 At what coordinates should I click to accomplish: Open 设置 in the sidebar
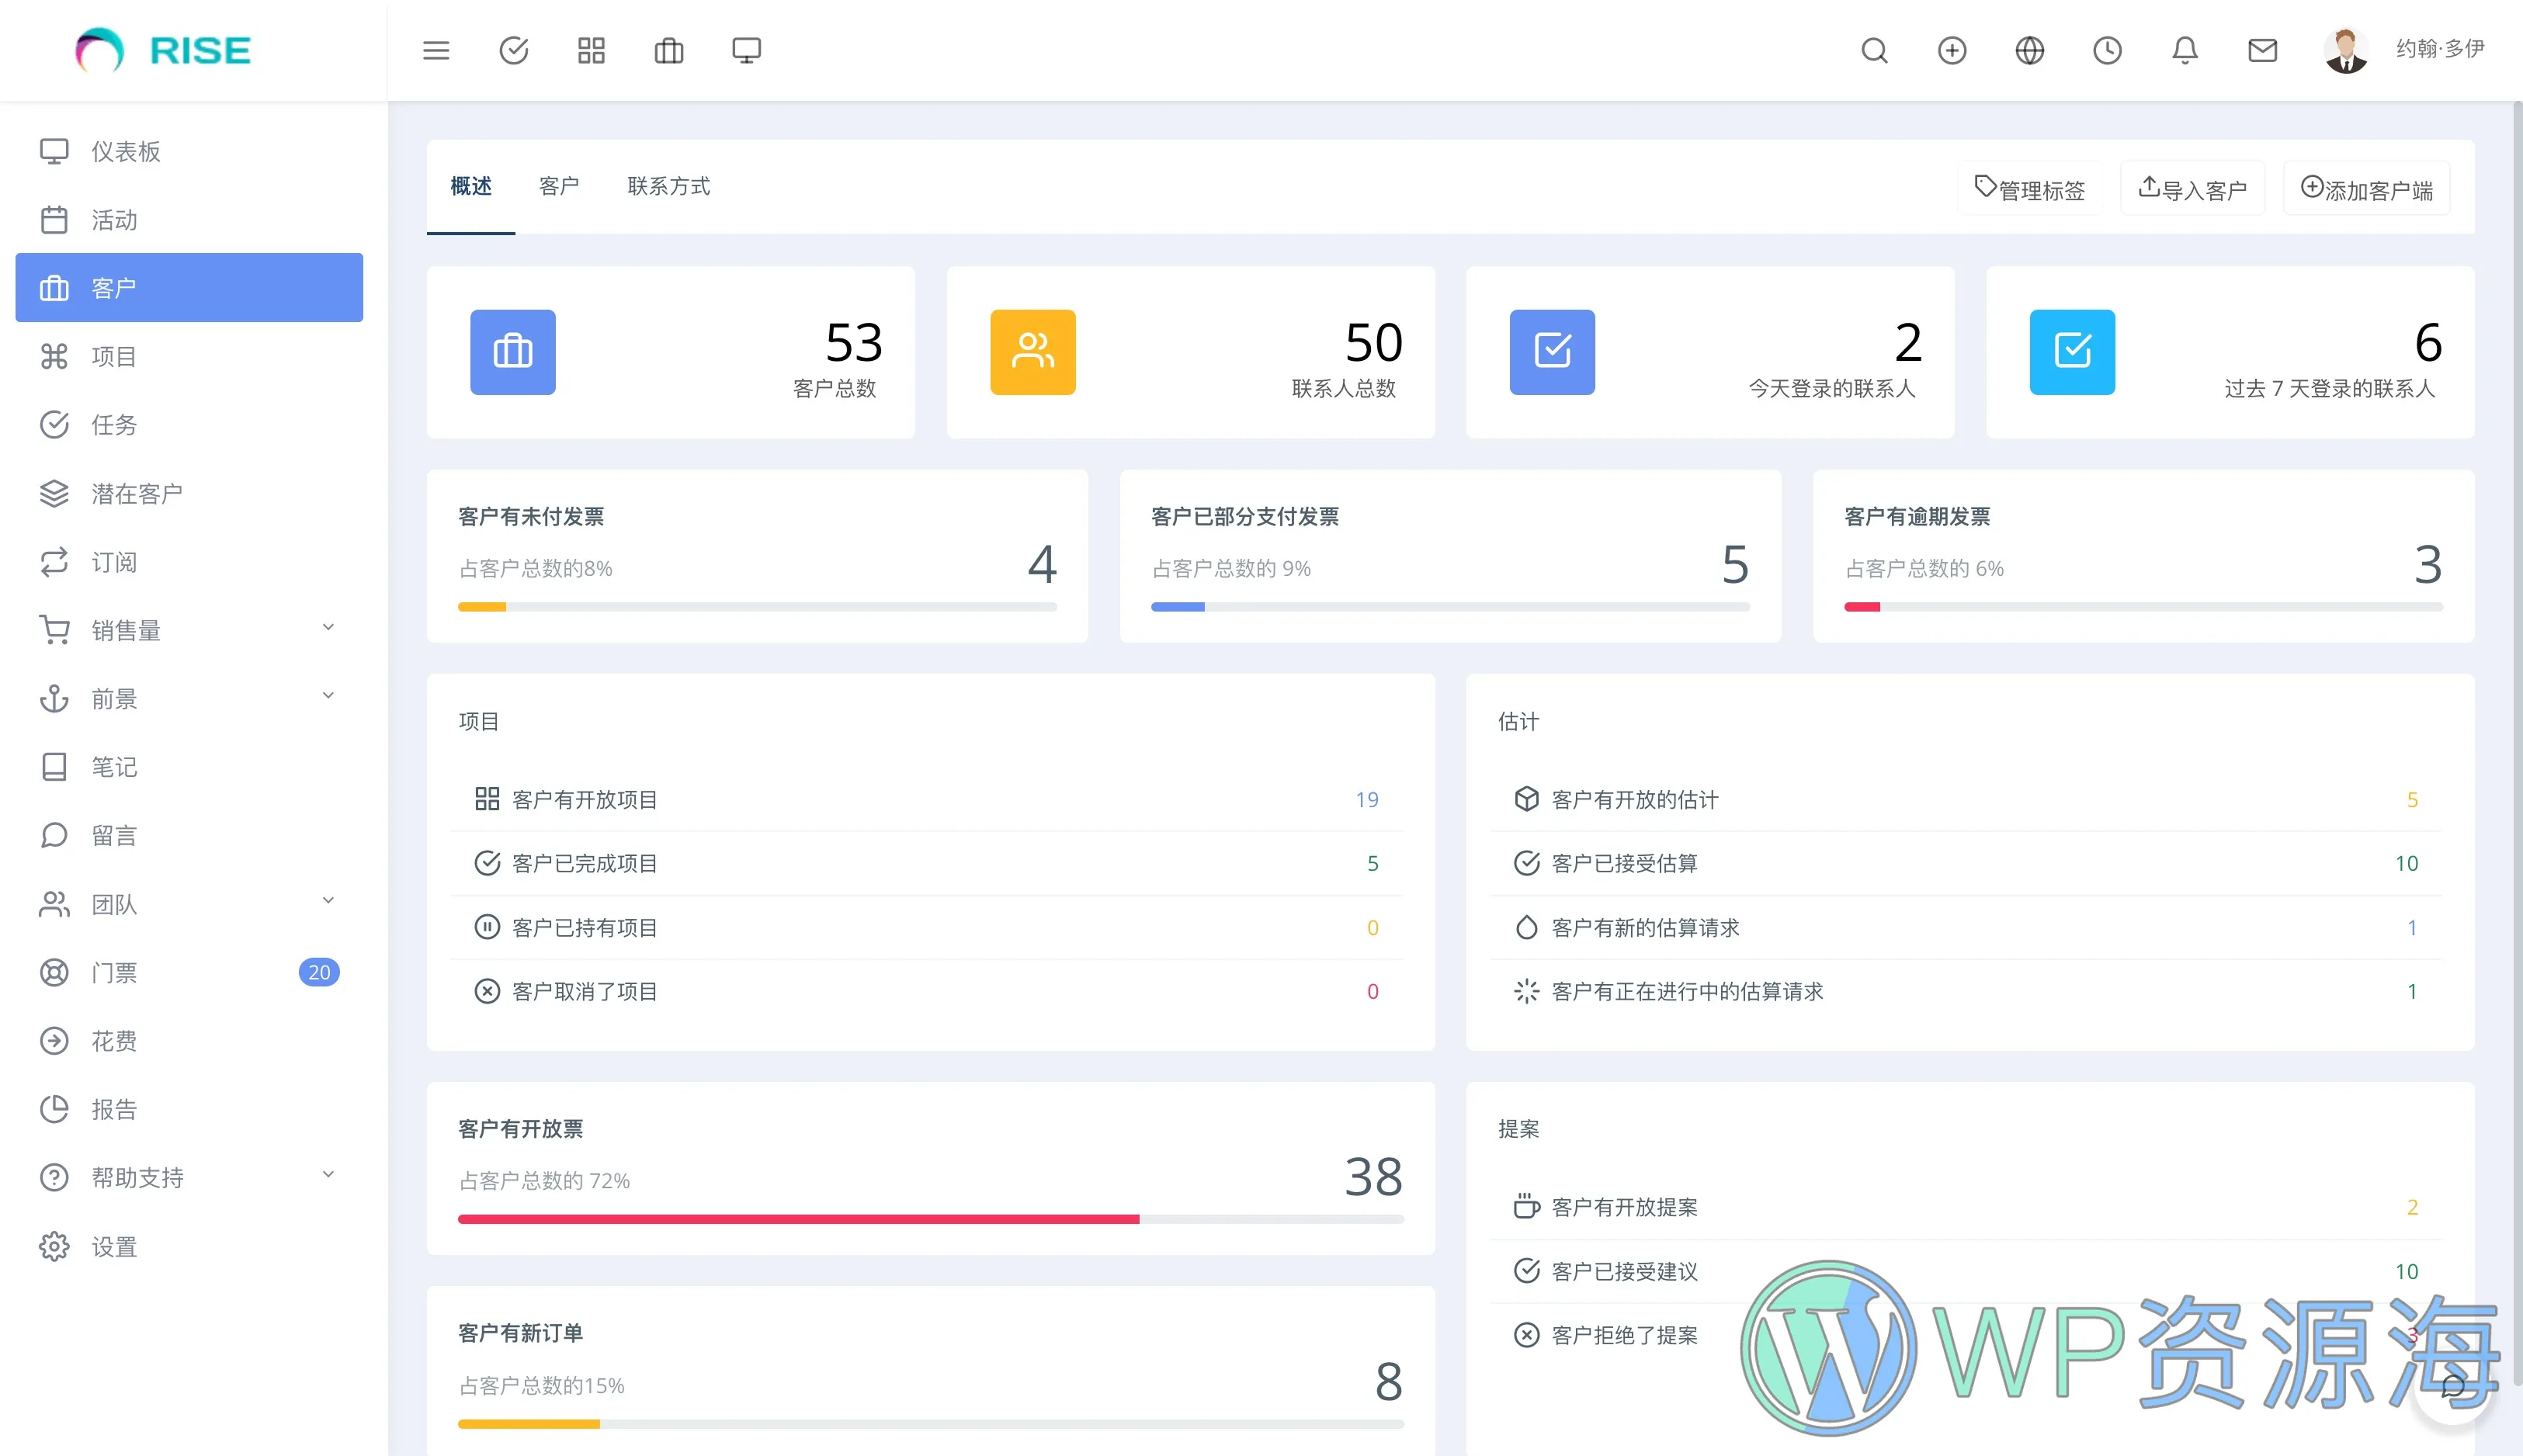[189, 1246]
